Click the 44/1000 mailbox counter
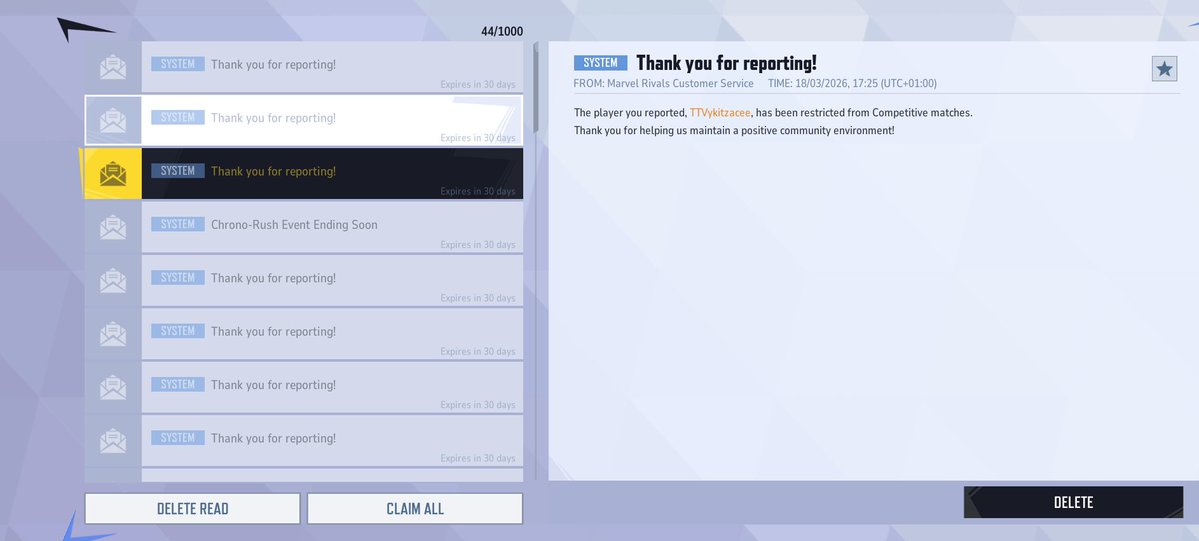Screen dimensions: 1199x541 pyautogui.click(x=502, y=31)
